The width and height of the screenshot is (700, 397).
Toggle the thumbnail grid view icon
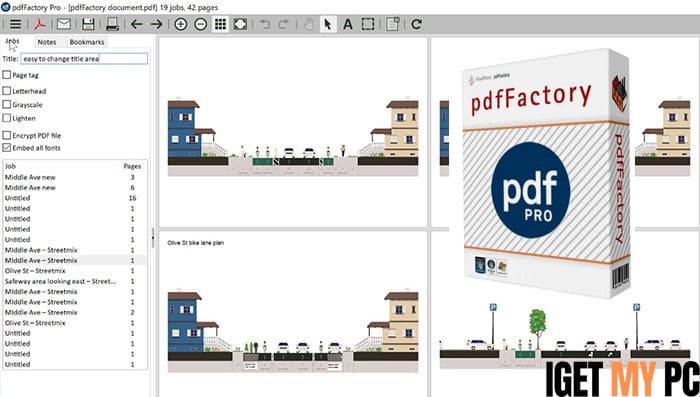tap(221, 24)
